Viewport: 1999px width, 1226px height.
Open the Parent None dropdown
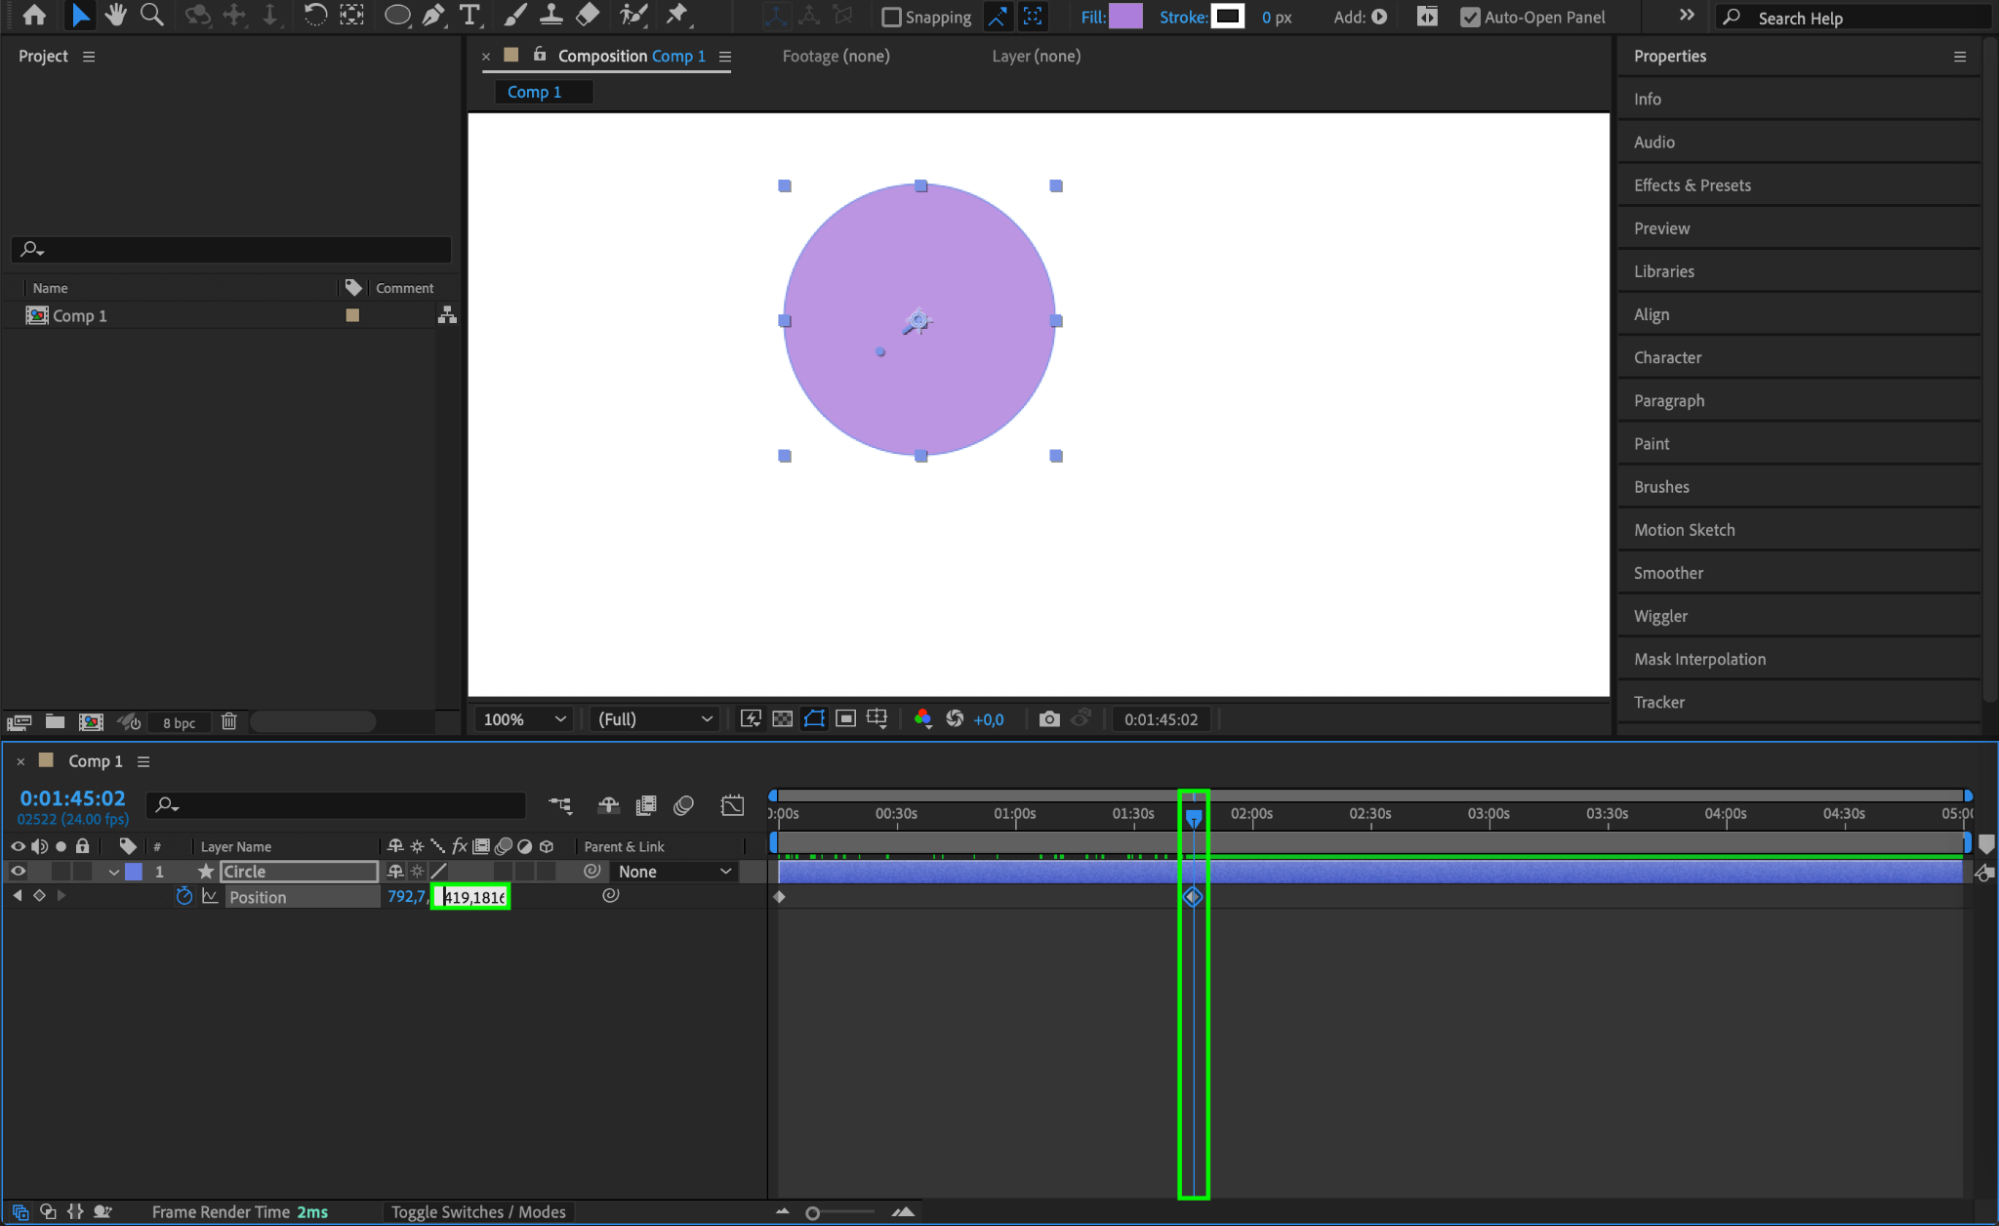click(x=674, y=872)
